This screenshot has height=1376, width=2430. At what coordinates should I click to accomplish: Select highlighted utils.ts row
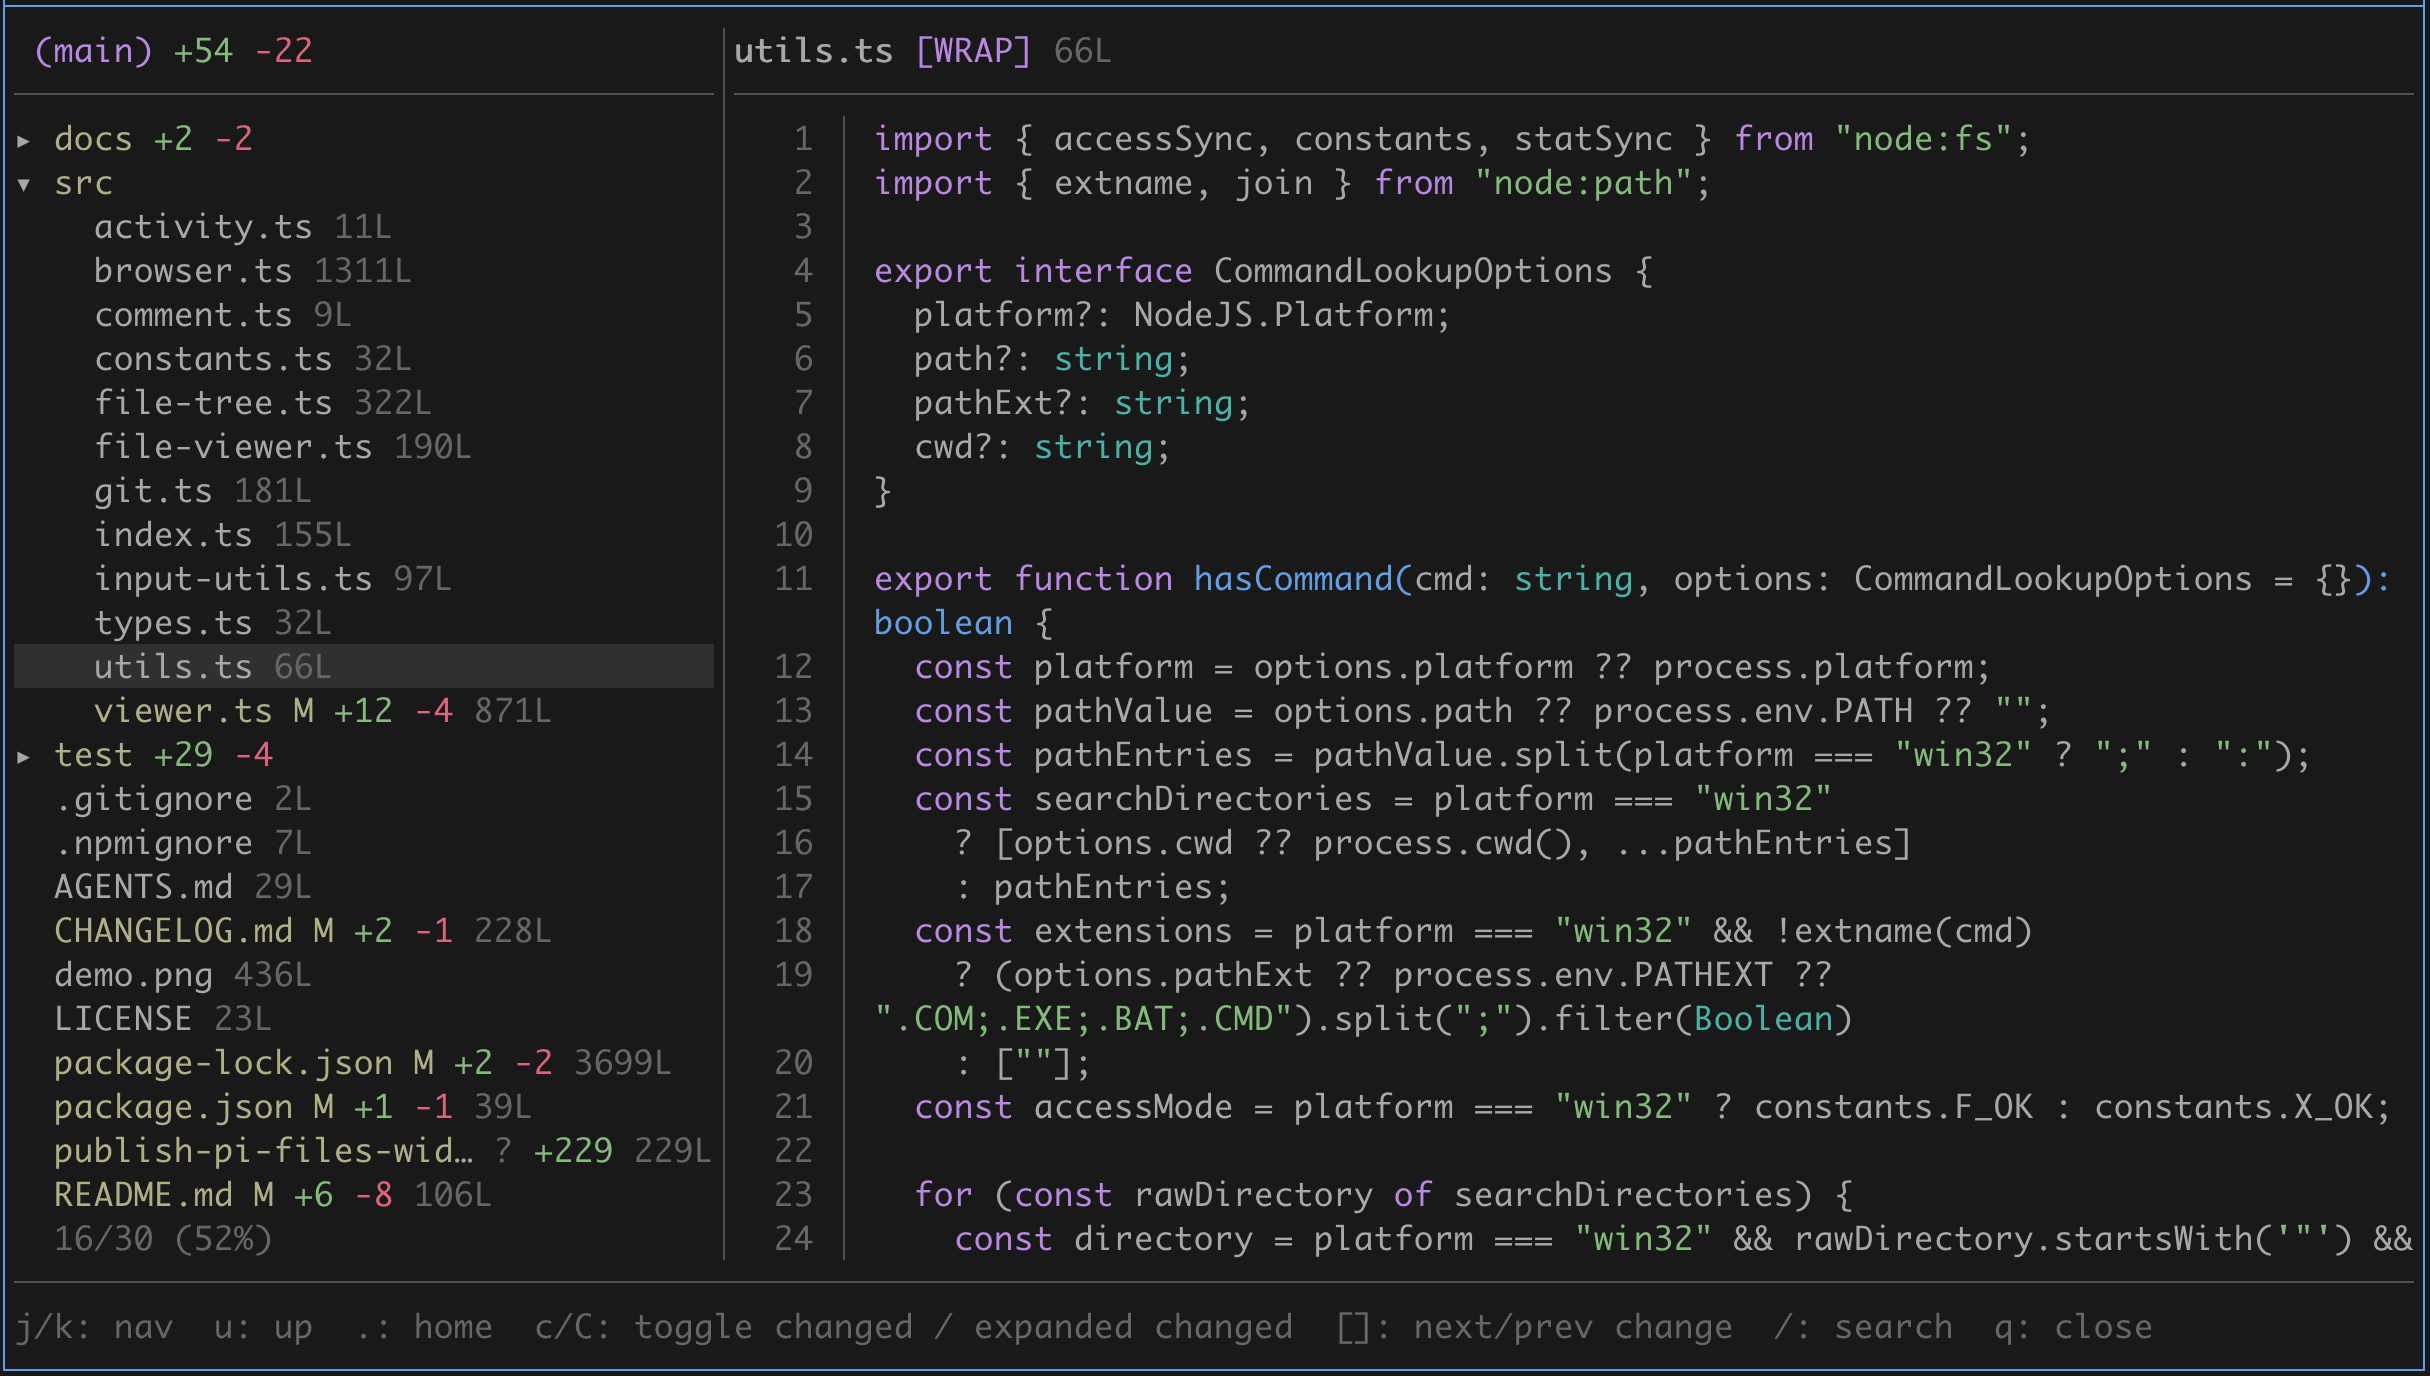click(364, 667)
